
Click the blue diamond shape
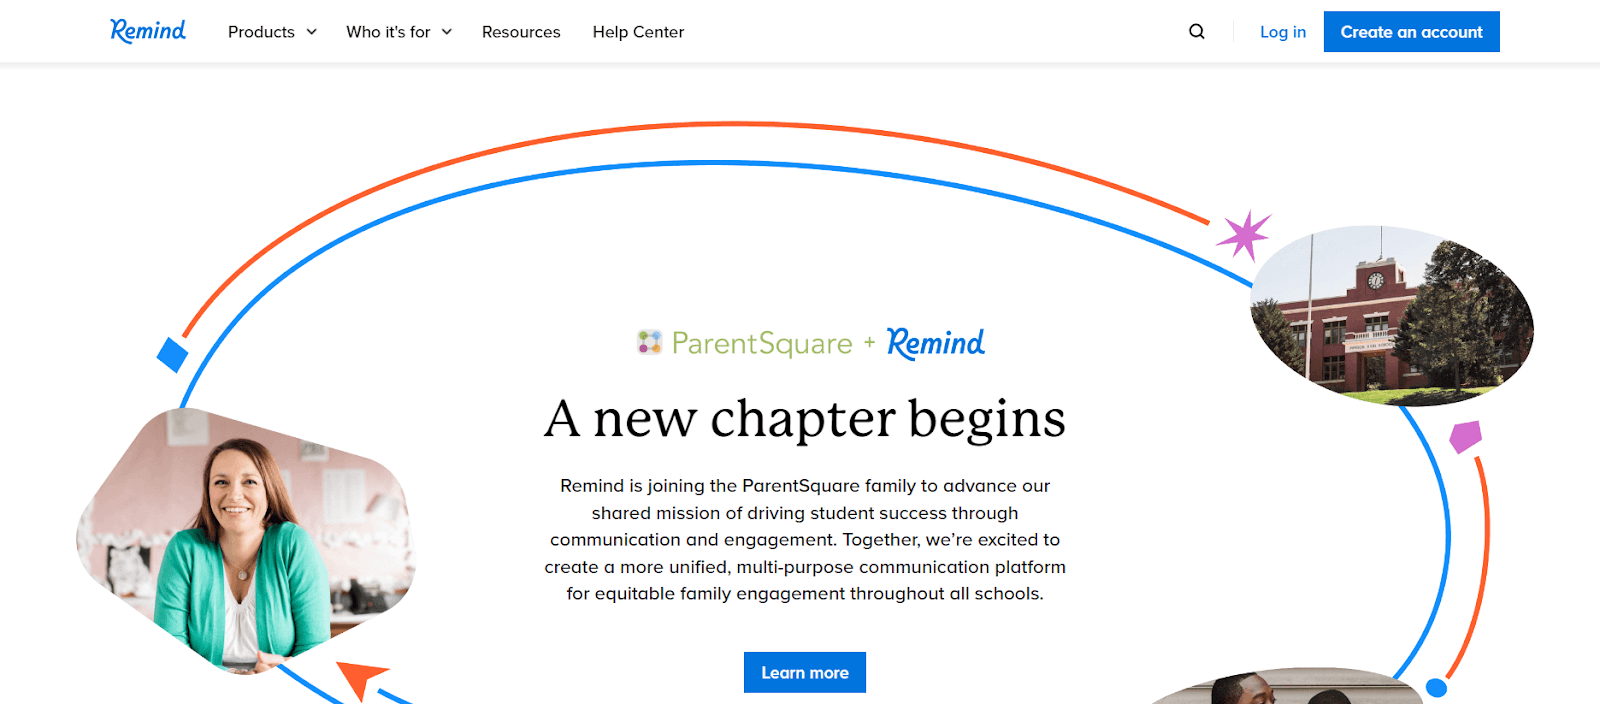click(173, 354)
